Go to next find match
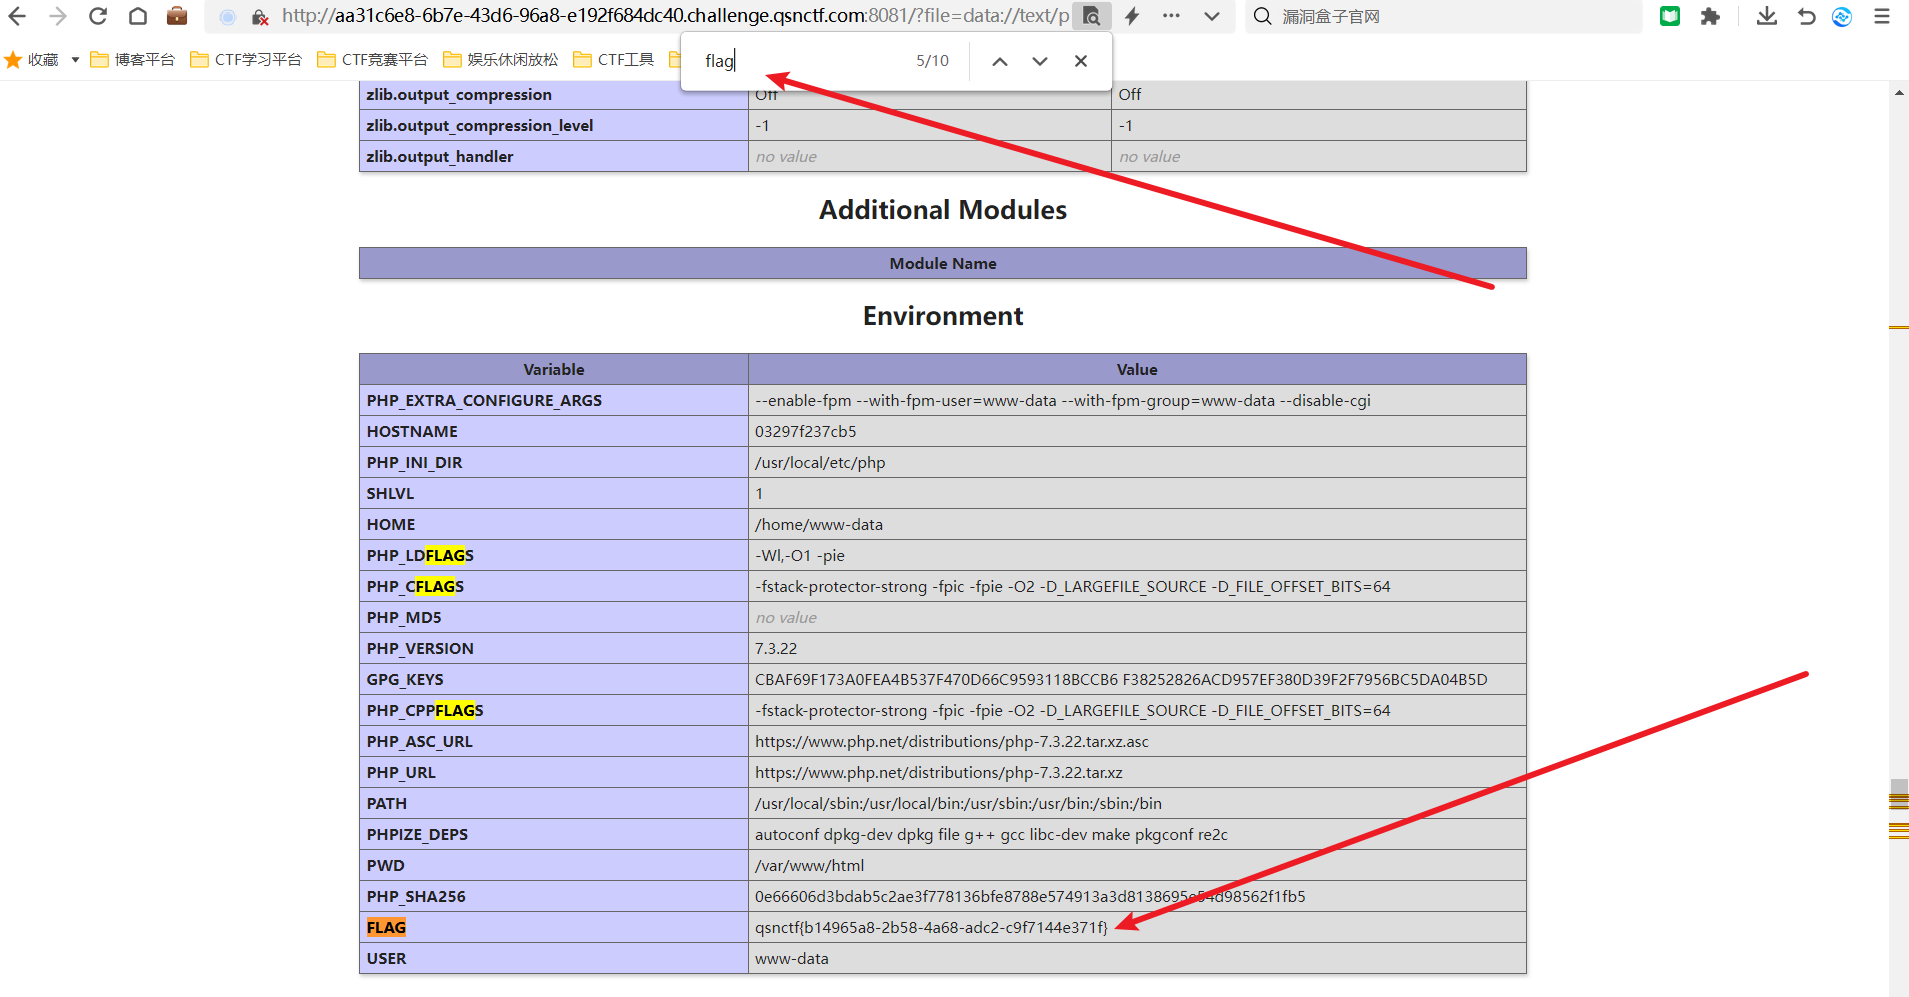 [x=1040, y=61]
